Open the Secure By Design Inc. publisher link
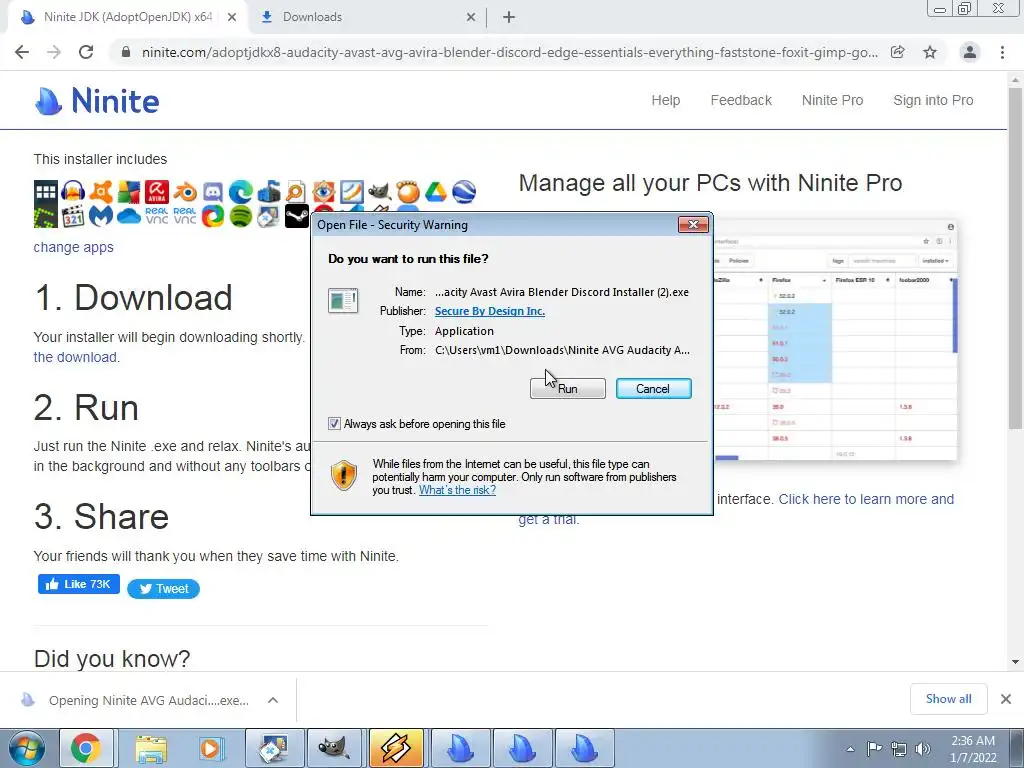The image size is (1024, 768). click(490, 311)
